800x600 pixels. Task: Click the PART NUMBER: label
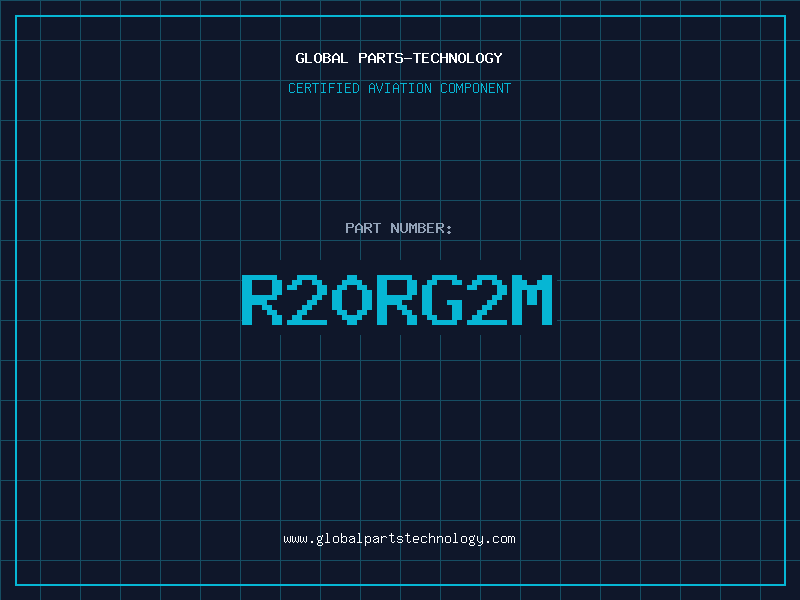tap(399, 228)
